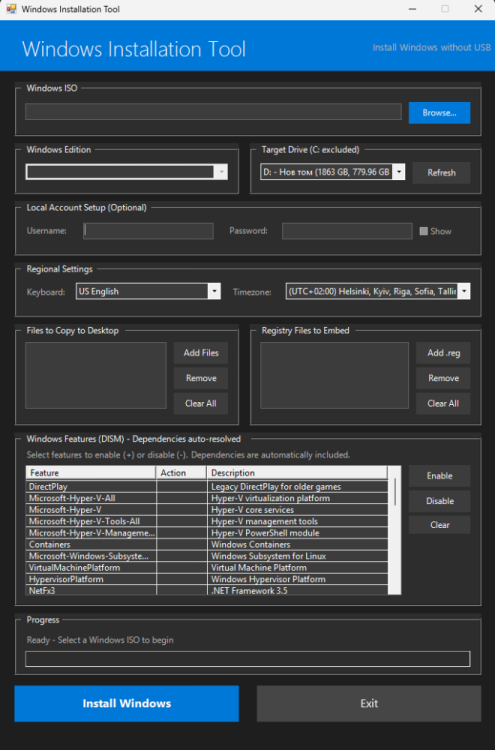Click Disable for the selected feature

439,501
